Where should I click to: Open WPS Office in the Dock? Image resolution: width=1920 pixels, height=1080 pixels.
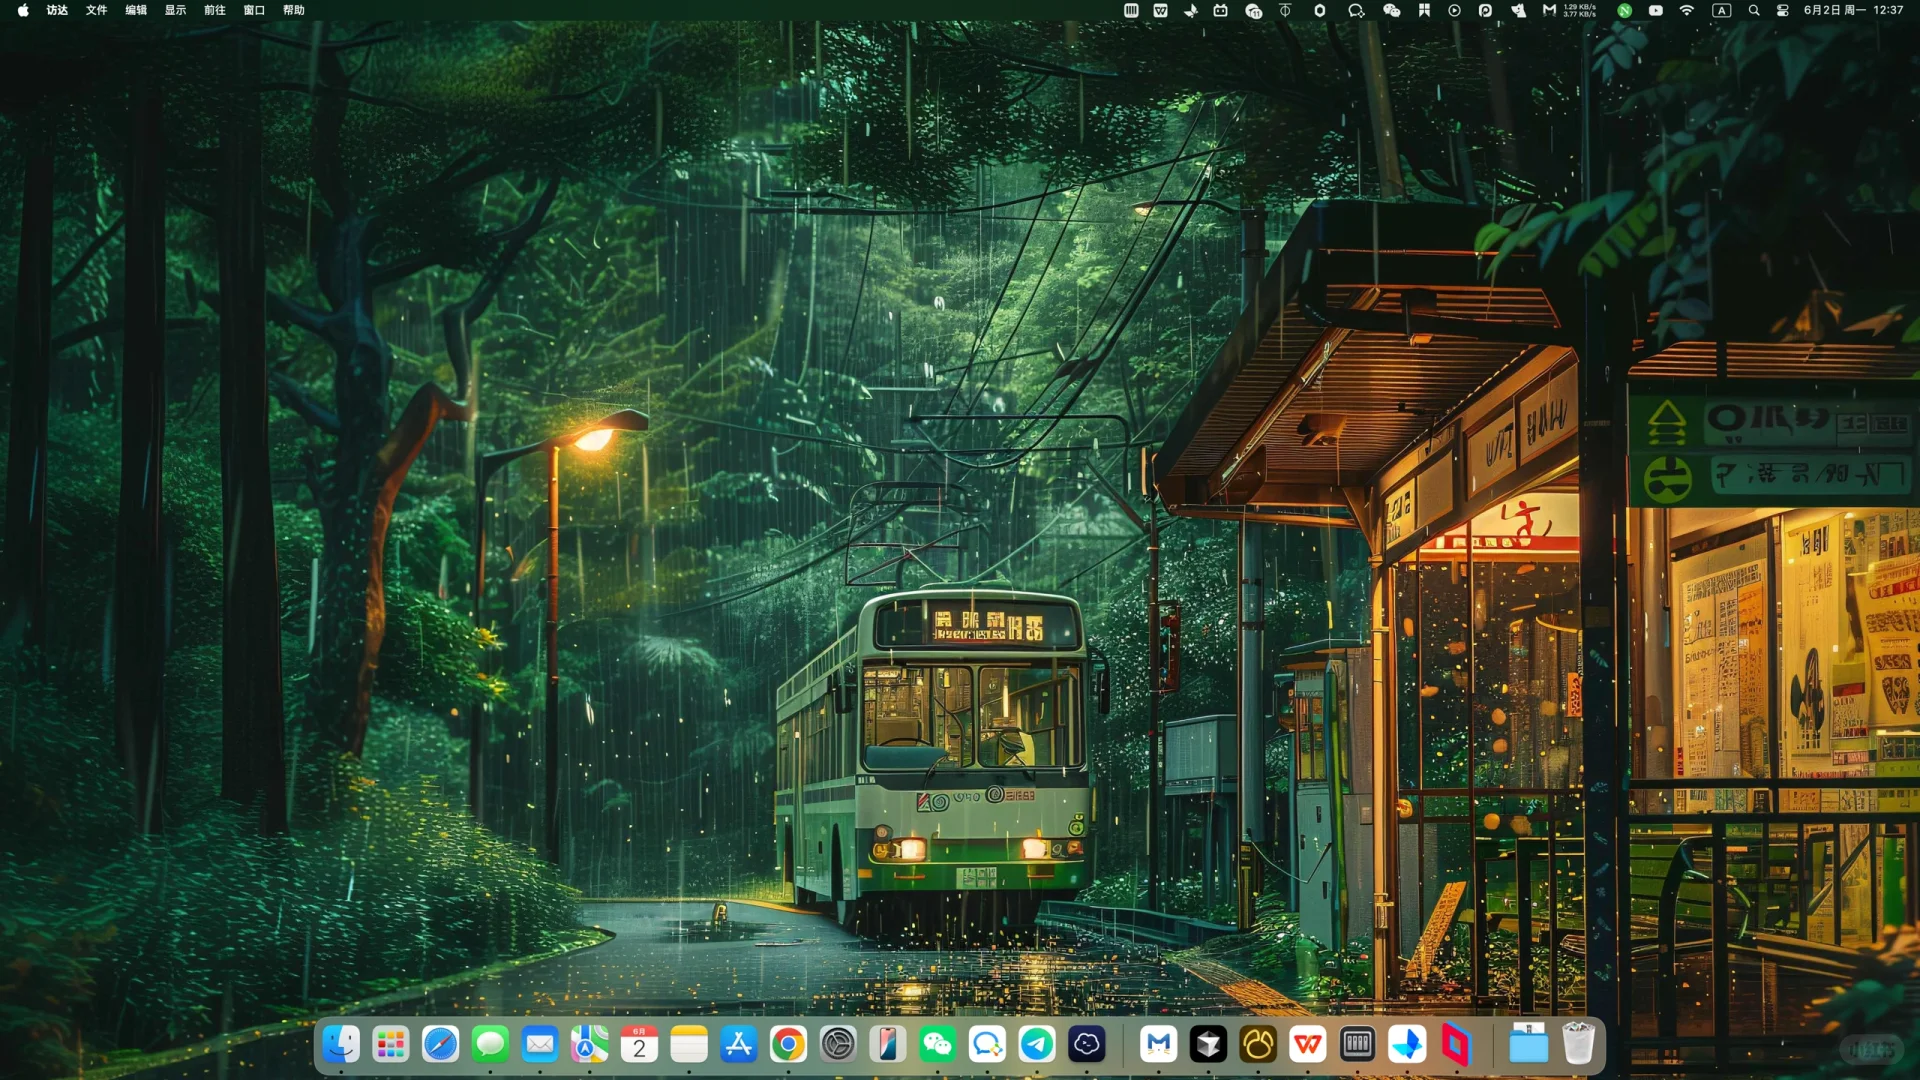click(1308, 1044)
